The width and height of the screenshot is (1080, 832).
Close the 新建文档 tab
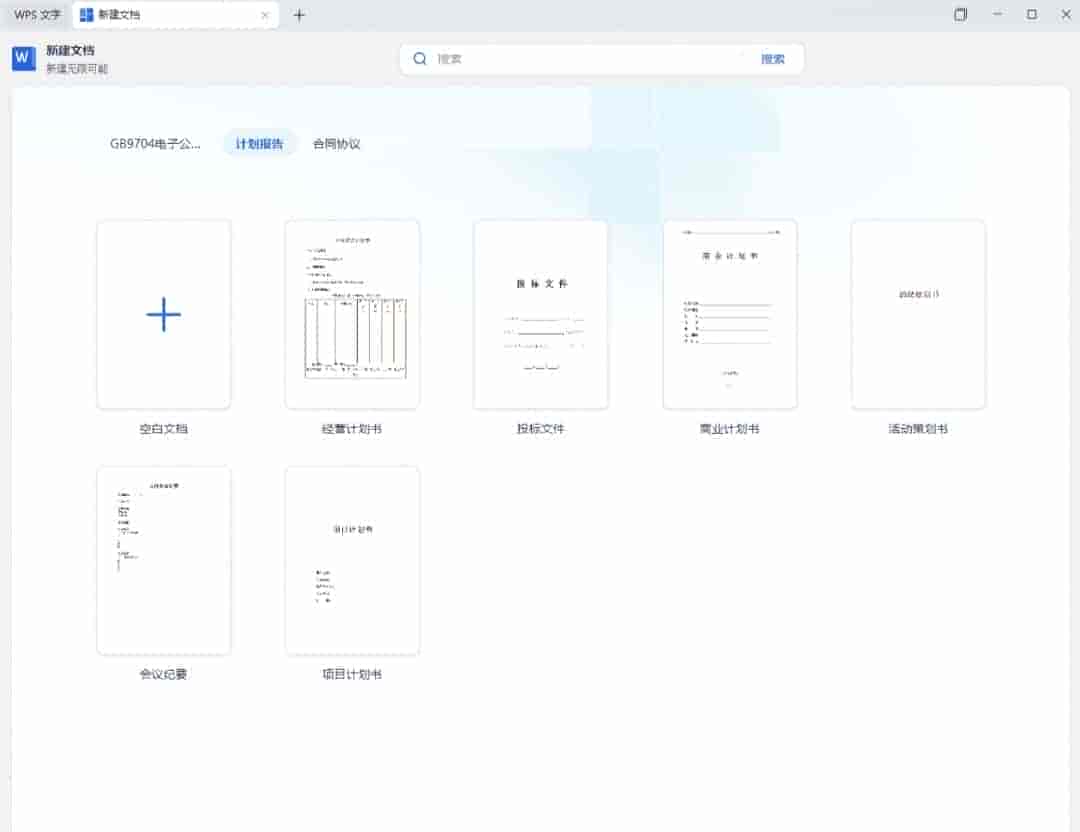pyautogui.click(x=265, y=15)
